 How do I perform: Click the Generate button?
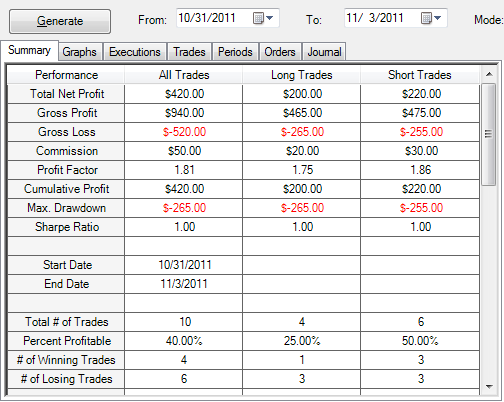pos(60,21)
